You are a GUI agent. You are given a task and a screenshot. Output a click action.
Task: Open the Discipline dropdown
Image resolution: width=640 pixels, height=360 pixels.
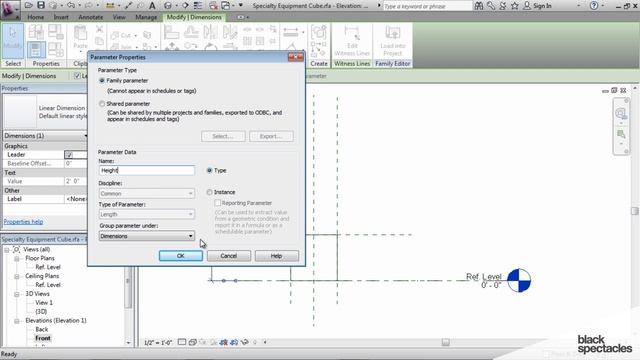[147, 193]
